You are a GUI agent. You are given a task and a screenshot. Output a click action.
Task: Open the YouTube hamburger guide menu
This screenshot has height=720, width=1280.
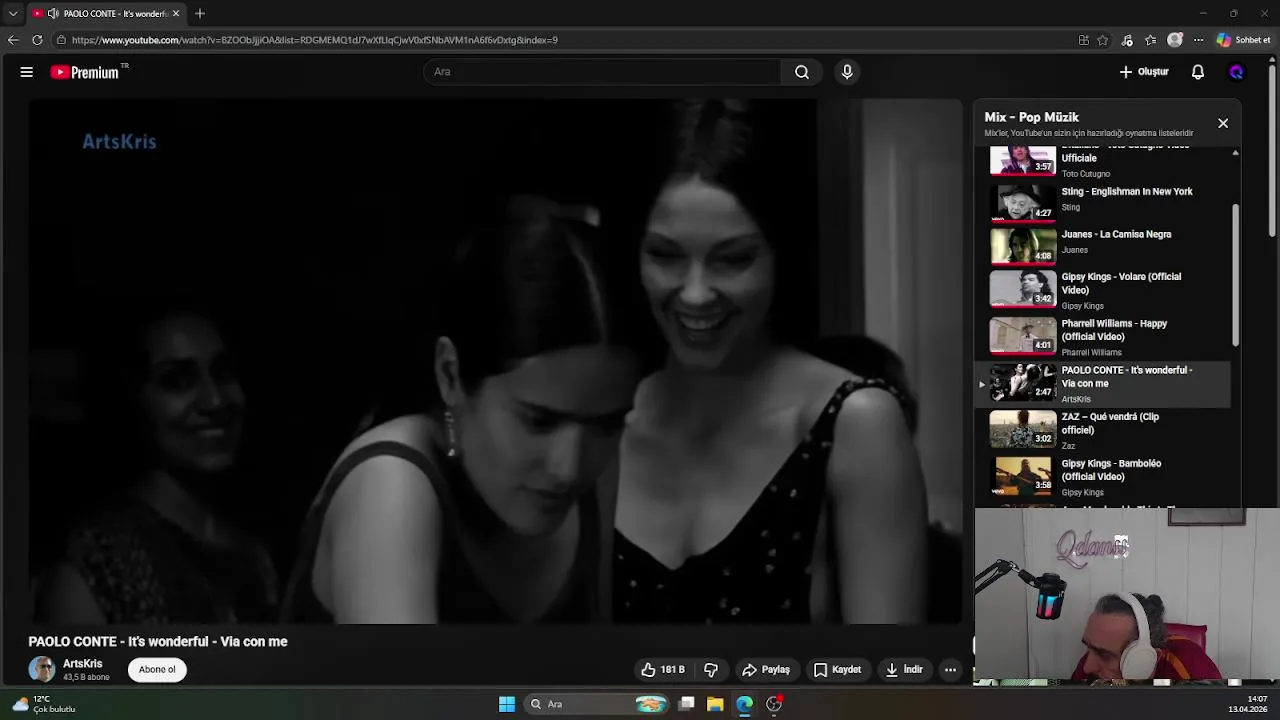pyautogui.click(x=27, y=72)
